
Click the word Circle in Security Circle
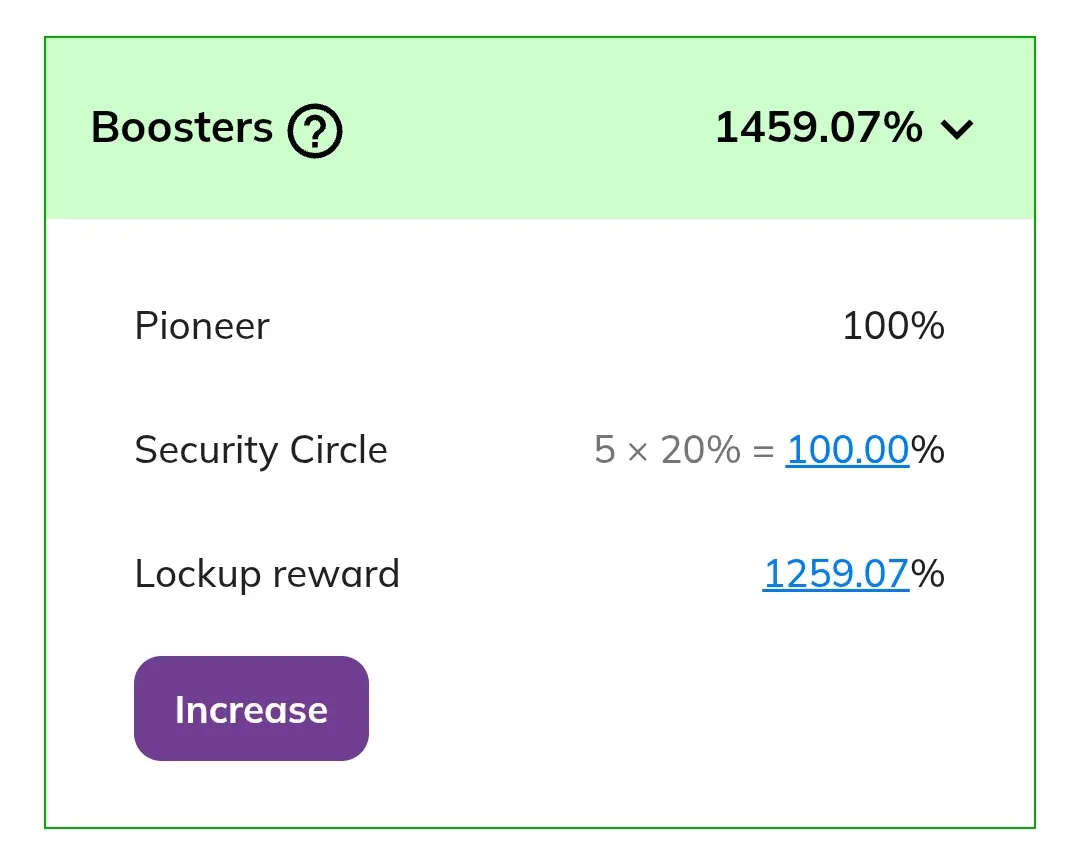[338, 450]
